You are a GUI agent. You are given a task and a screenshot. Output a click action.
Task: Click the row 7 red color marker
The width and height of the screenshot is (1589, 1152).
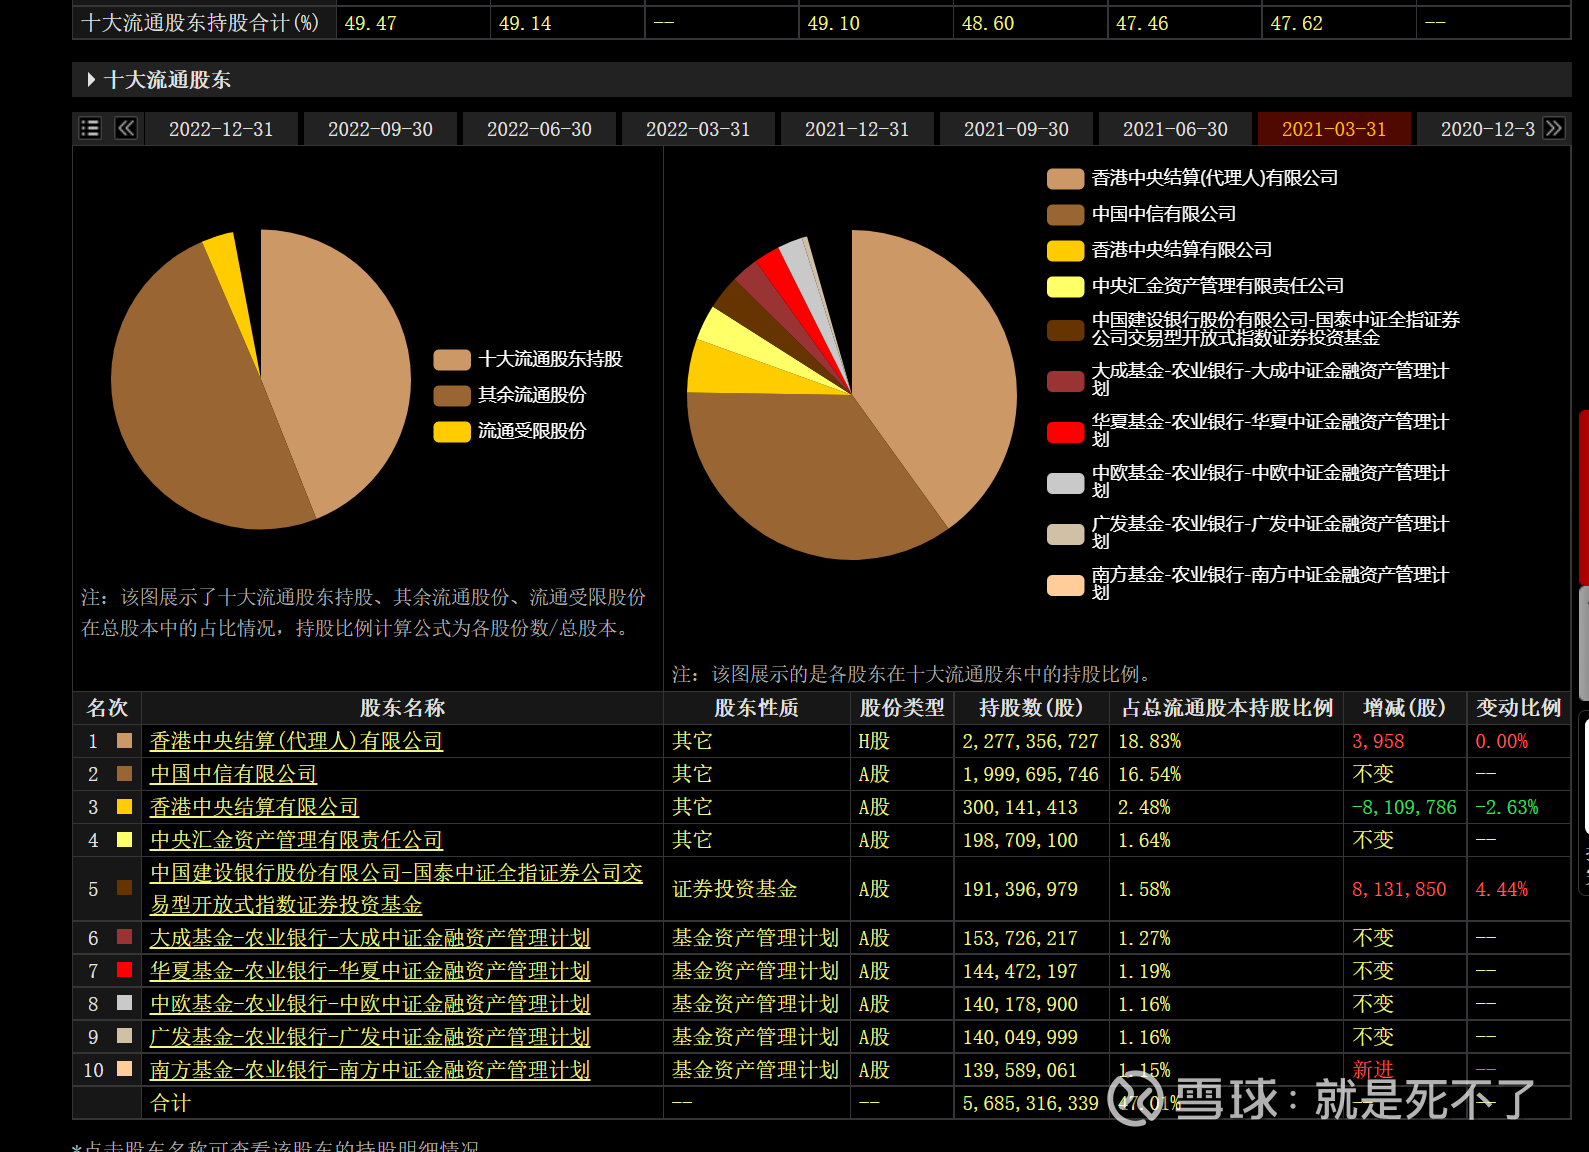click(x=124, y=970)
